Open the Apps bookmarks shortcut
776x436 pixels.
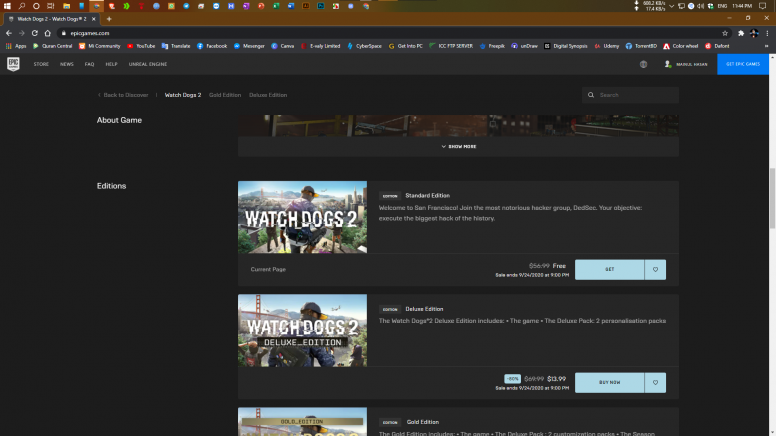tap(16, 46)
